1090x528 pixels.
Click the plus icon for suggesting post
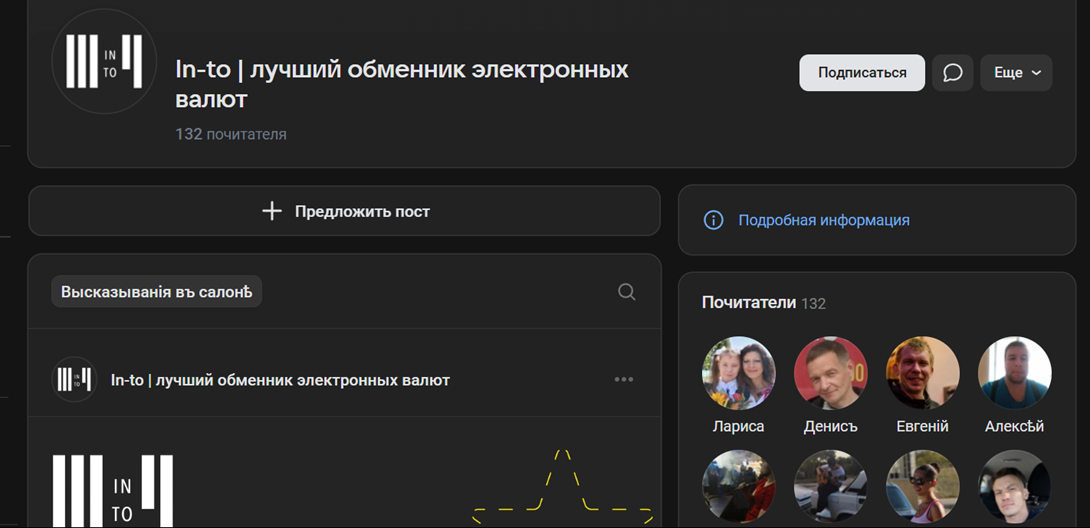pyautogui.click(x=272, y=211)
